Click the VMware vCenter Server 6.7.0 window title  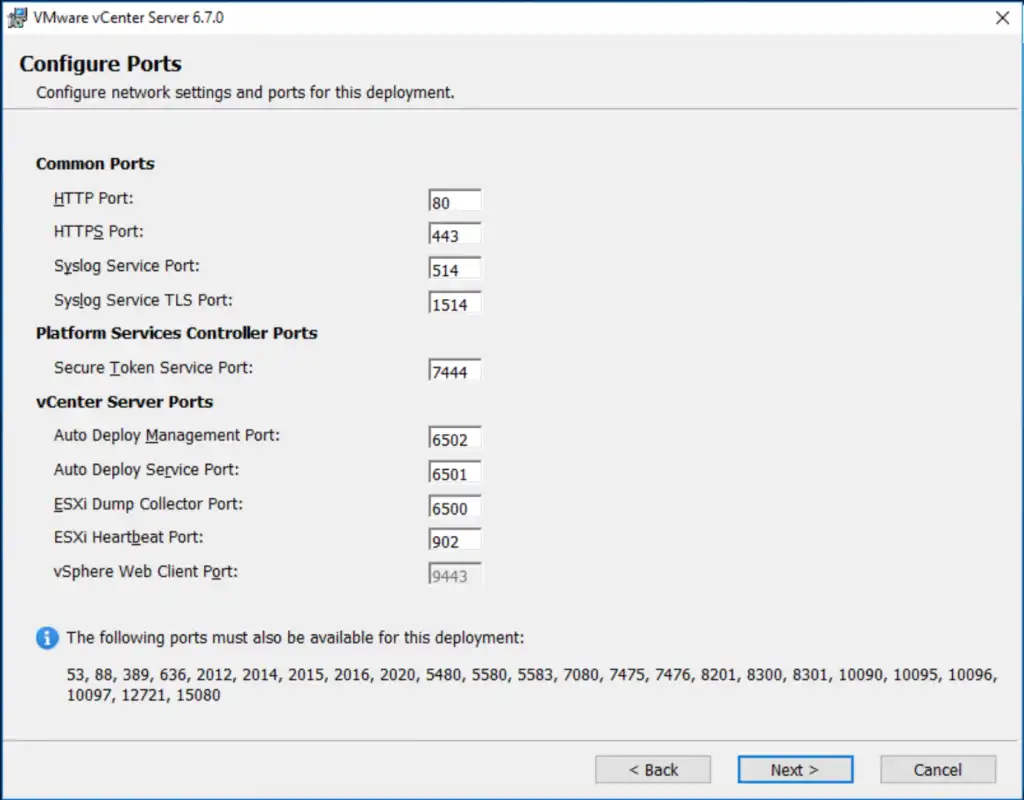[x=129, y=18]
